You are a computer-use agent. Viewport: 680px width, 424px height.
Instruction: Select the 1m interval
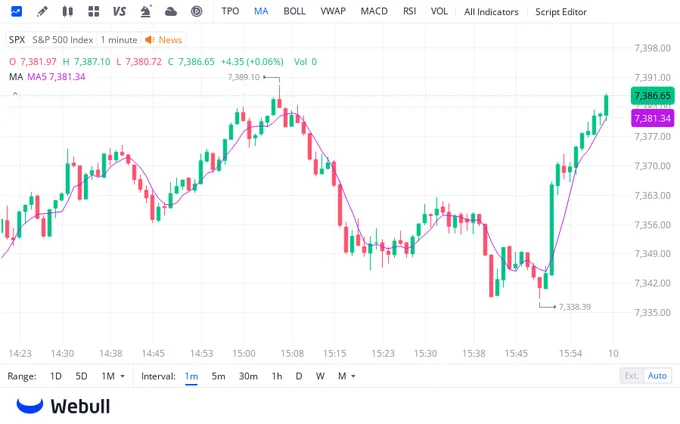(191, 376)
